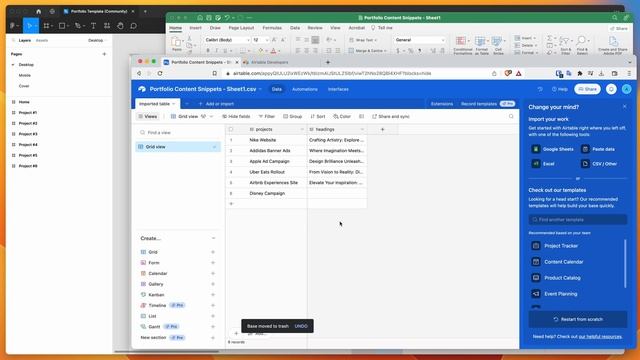Screen dimensions: 640x360
Task: Toggle the Views sidebar button
Action: pyautogui.click(x=148, y=116)
